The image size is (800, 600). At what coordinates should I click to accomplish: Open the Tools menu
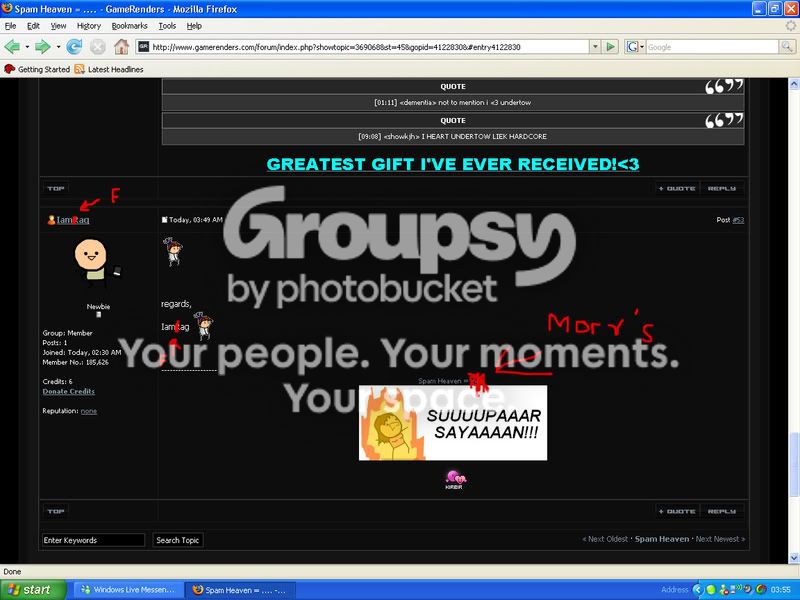click(x=167, y=26)
